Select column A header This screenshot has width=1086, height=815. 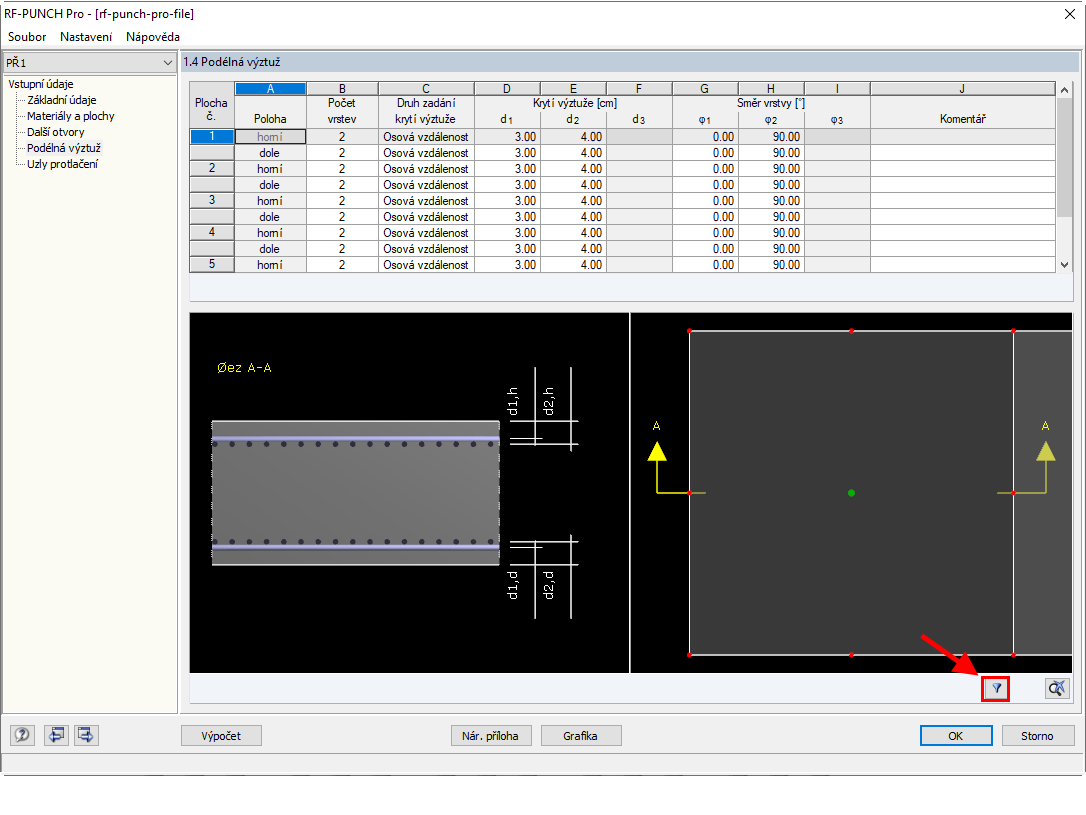coord(270,89)
